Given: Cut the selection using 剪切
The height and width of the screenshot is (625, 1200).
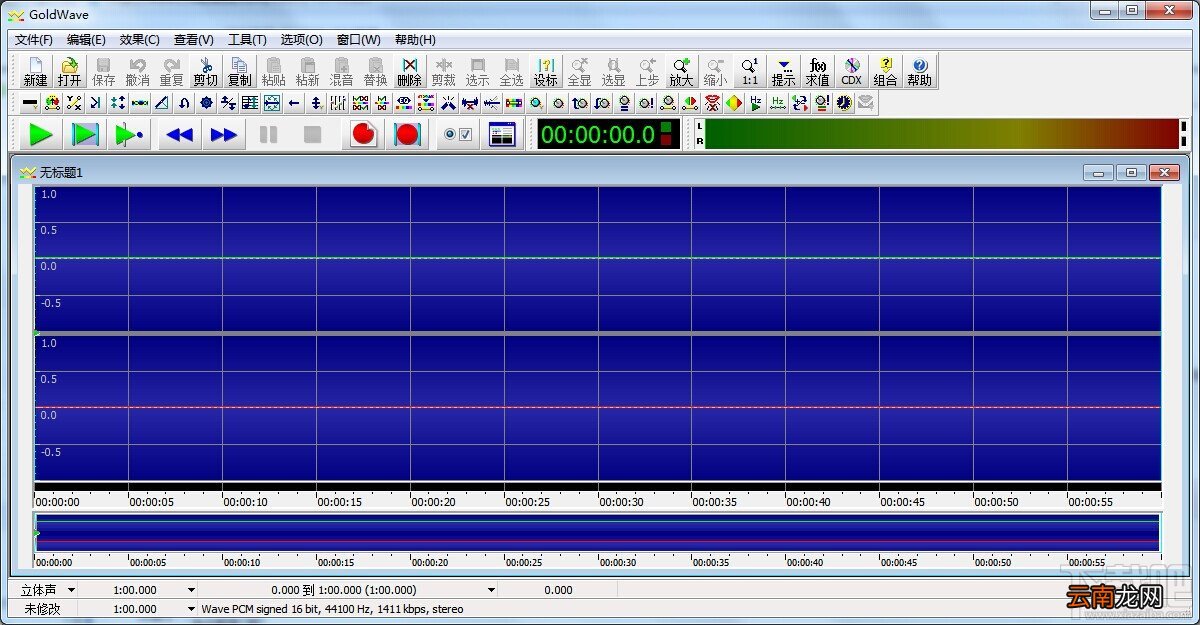Looking at the screenshot, I should pos(205,71).
